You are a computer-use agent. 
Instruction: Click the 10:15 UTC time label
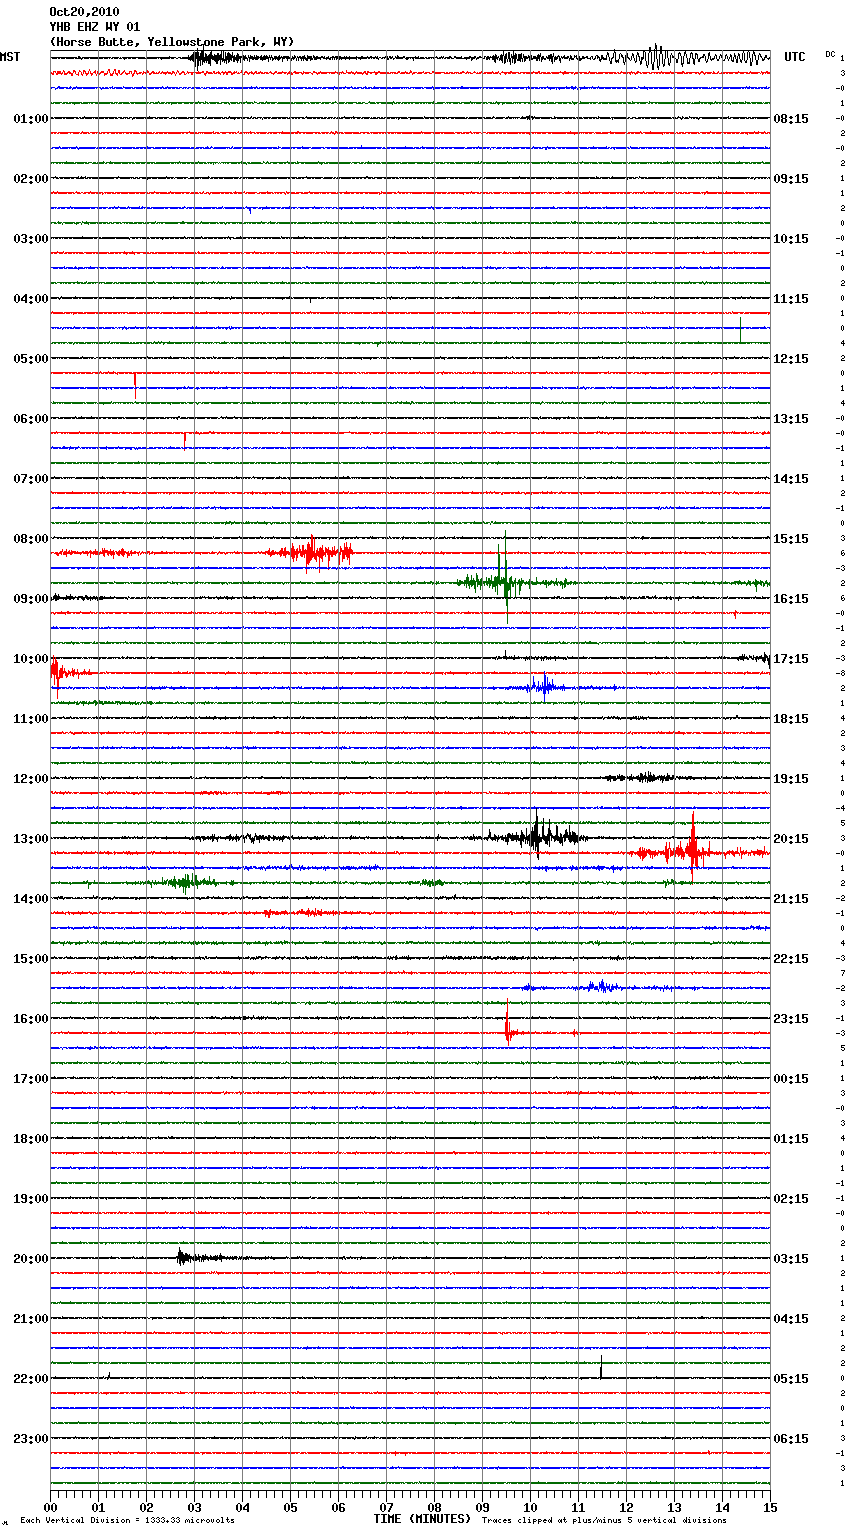click(x=791, y=239)
